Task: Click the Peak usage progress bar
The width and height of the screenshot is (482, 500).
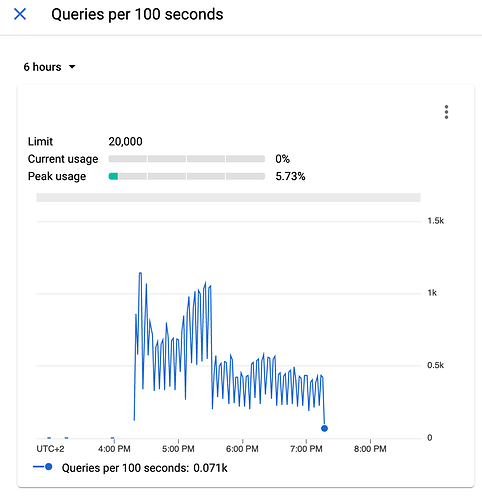Action: coord(187,176)
